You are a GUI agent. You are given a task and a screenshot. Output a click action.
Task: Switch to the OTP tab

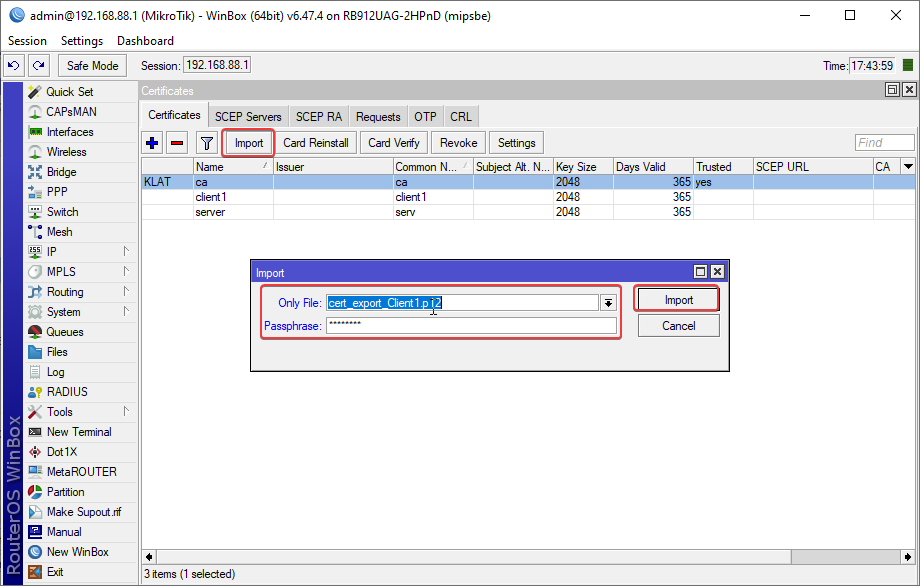tap(425, 116)
